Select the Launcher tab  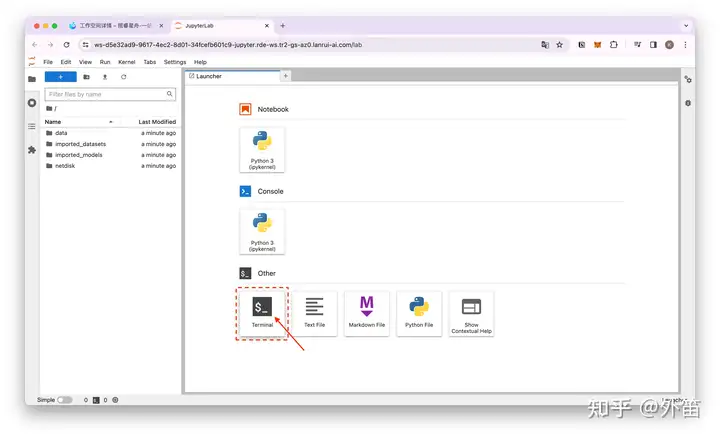(232, 76)
